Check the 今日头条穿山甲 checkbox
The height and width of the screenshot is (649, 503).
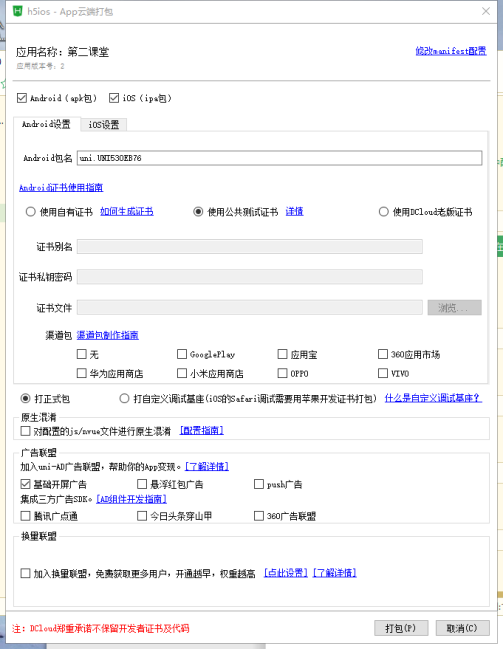[142, 516]
